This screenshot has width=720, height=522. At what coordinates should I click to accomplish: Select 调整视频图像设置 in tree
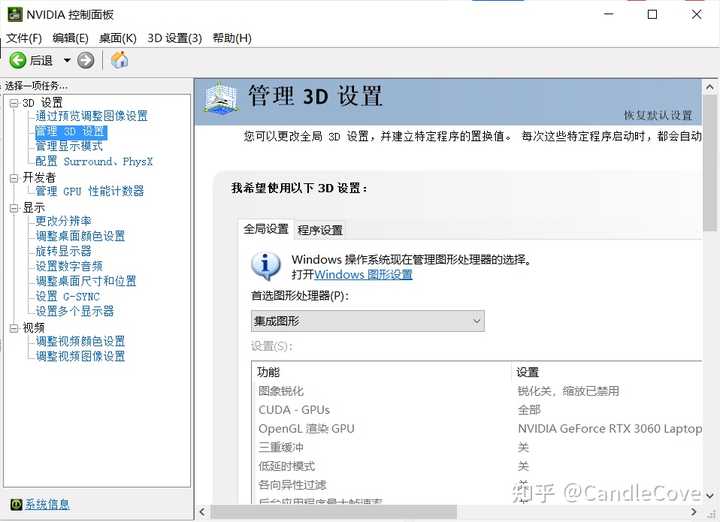pyautogui.click(x=80, y=356)
